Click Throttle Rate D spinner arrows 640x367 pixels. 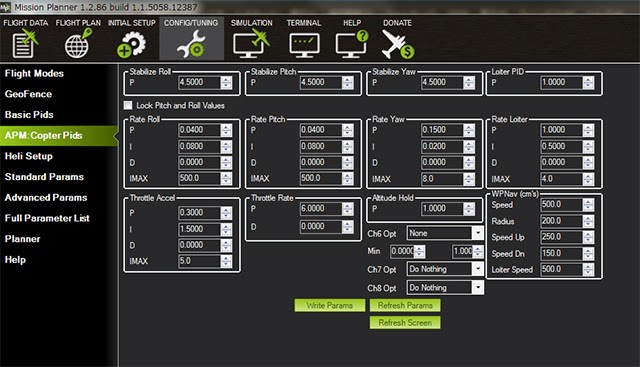[x=347, y=227]
